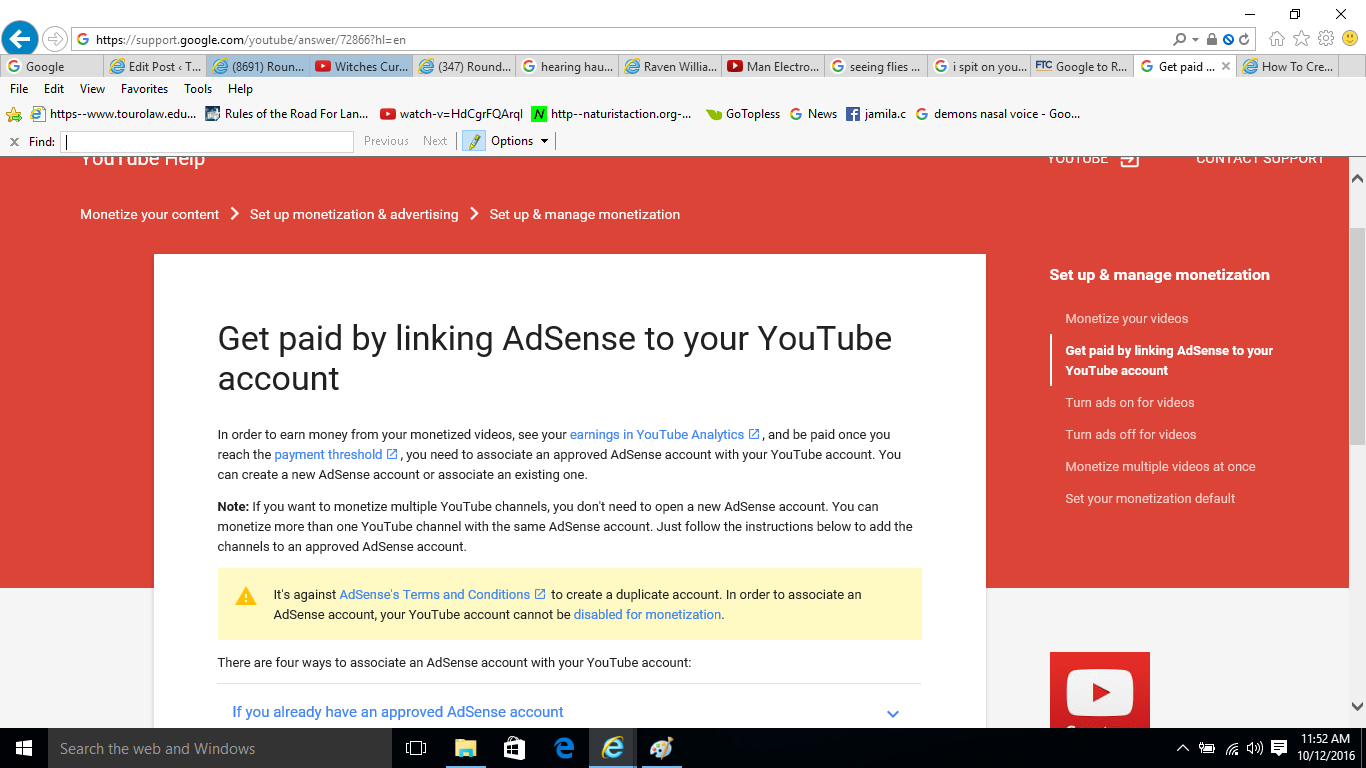
Task: Open the Windows Store taskbar icon
Action: click(x=514, y=748)
